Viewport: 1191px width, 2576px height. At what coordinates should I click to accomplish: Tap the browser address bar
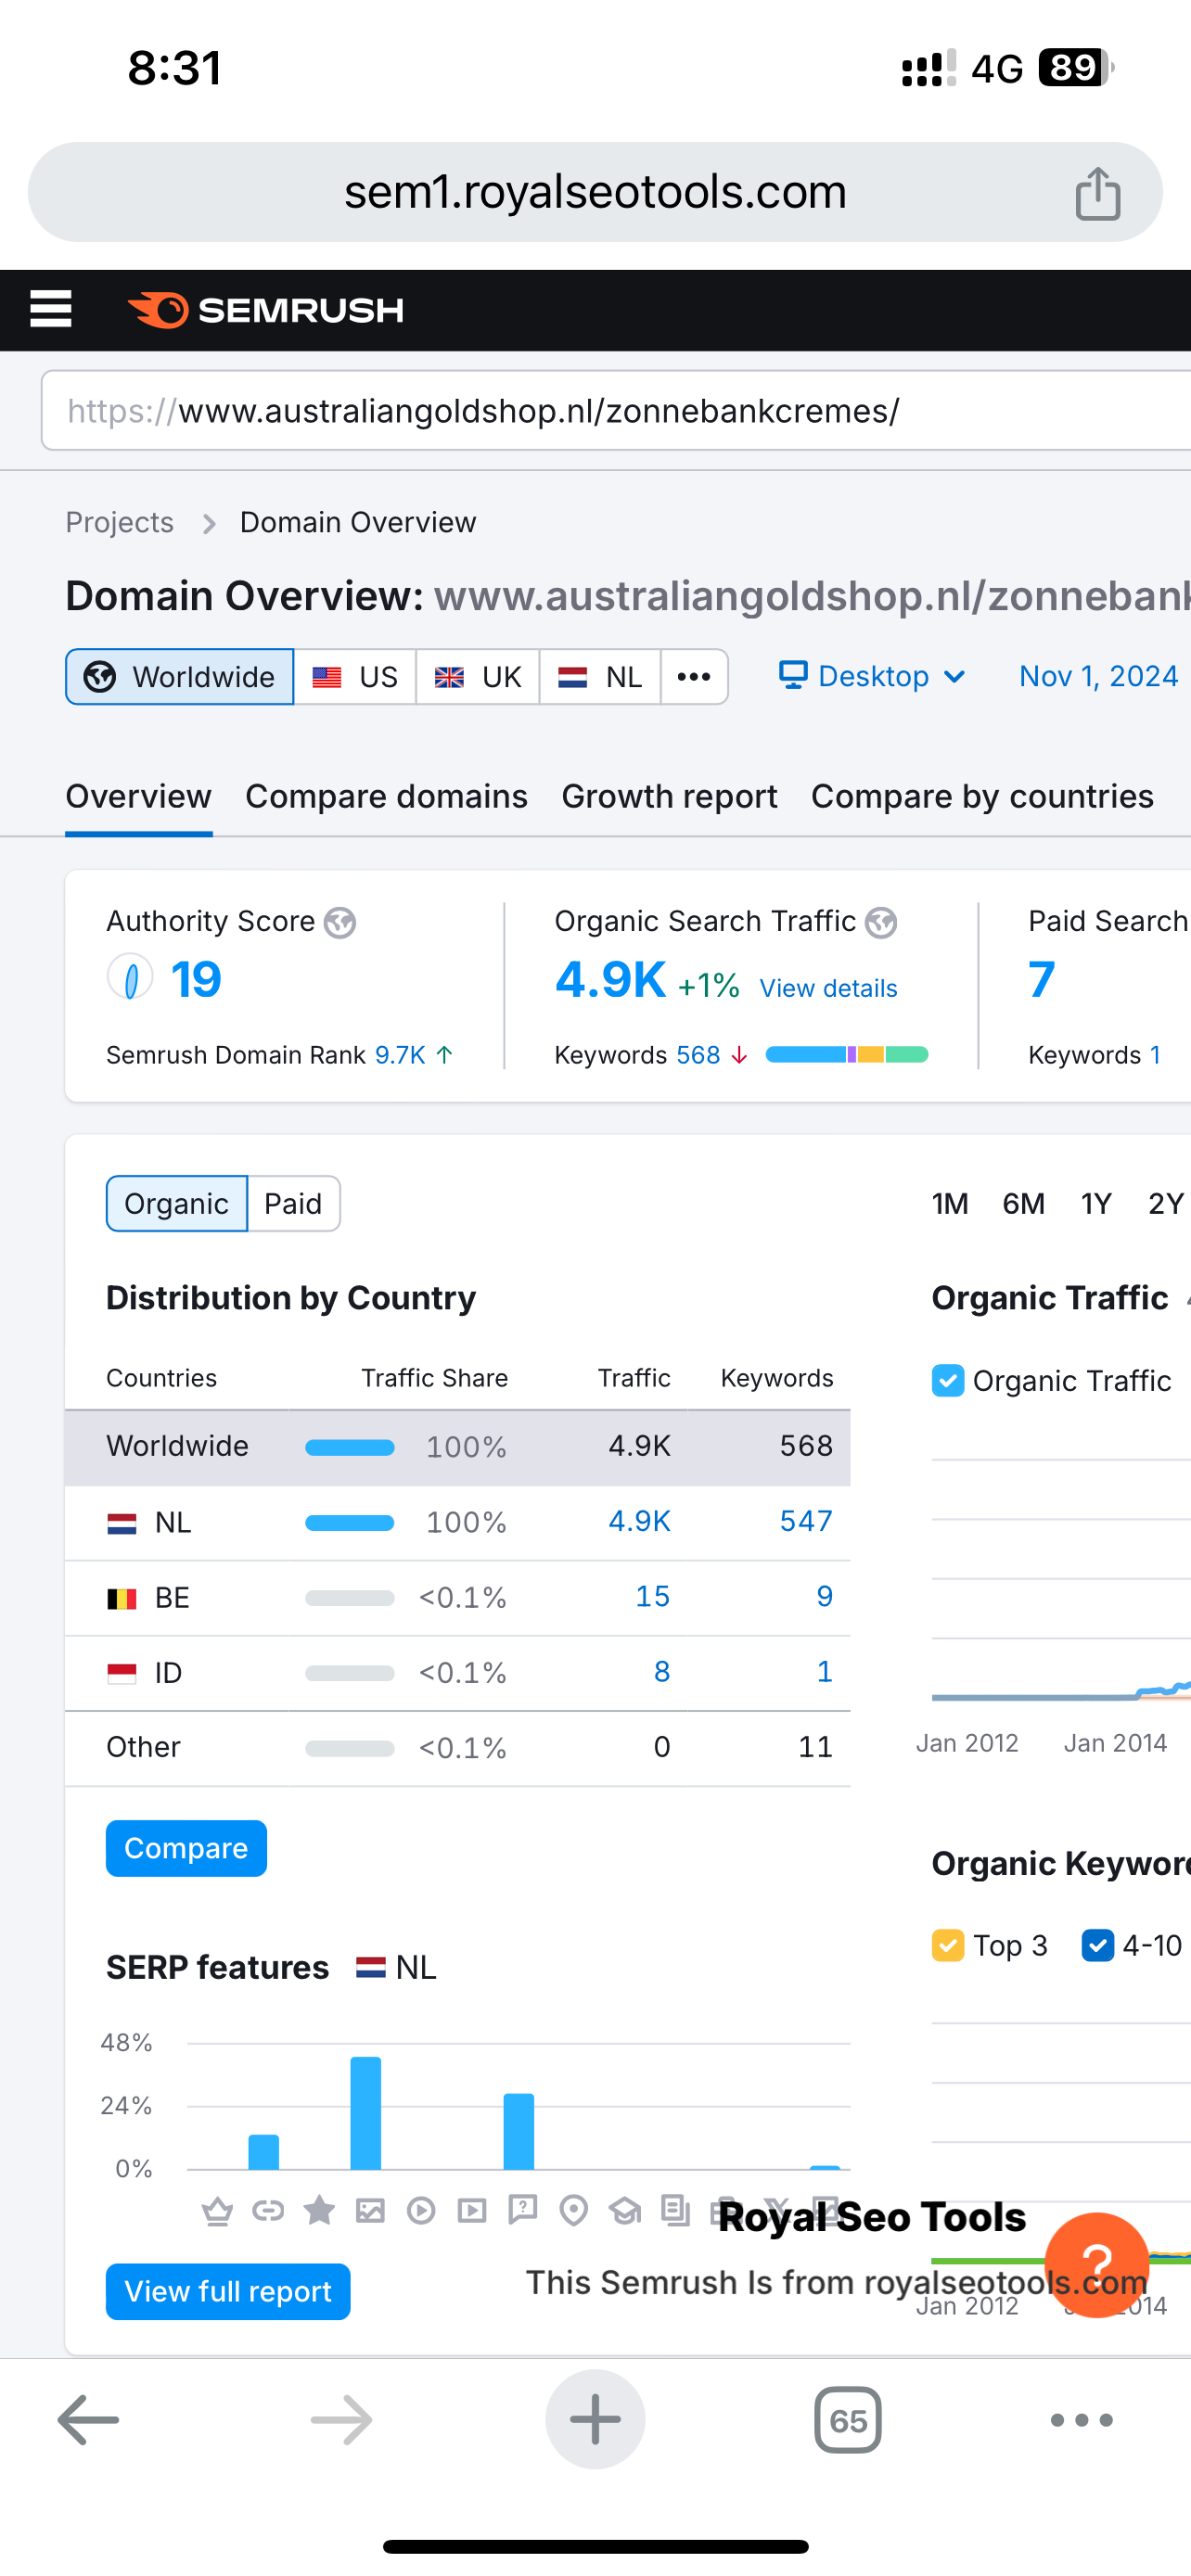coord(595,192)
